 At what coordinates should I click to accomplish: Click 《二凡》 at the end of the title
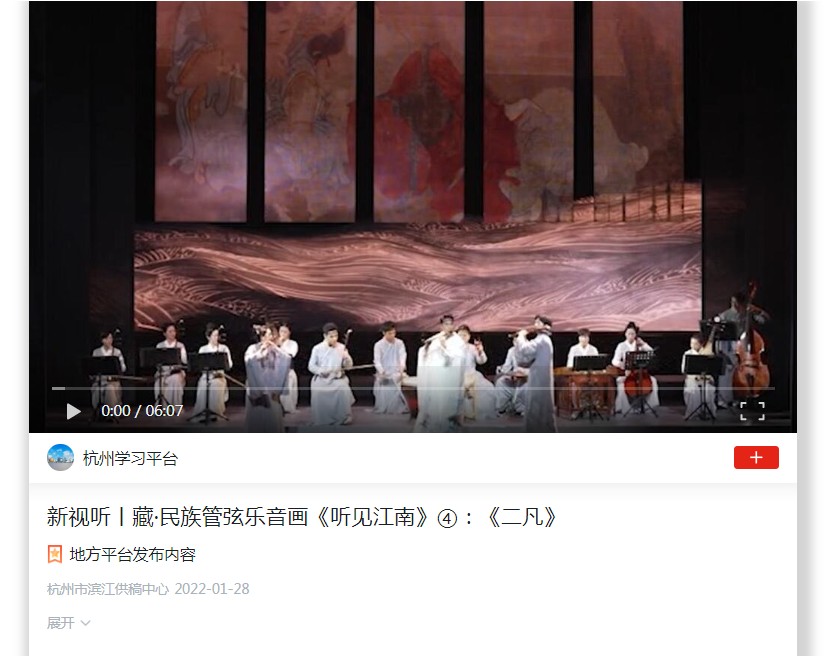click(x=523, y=517)
